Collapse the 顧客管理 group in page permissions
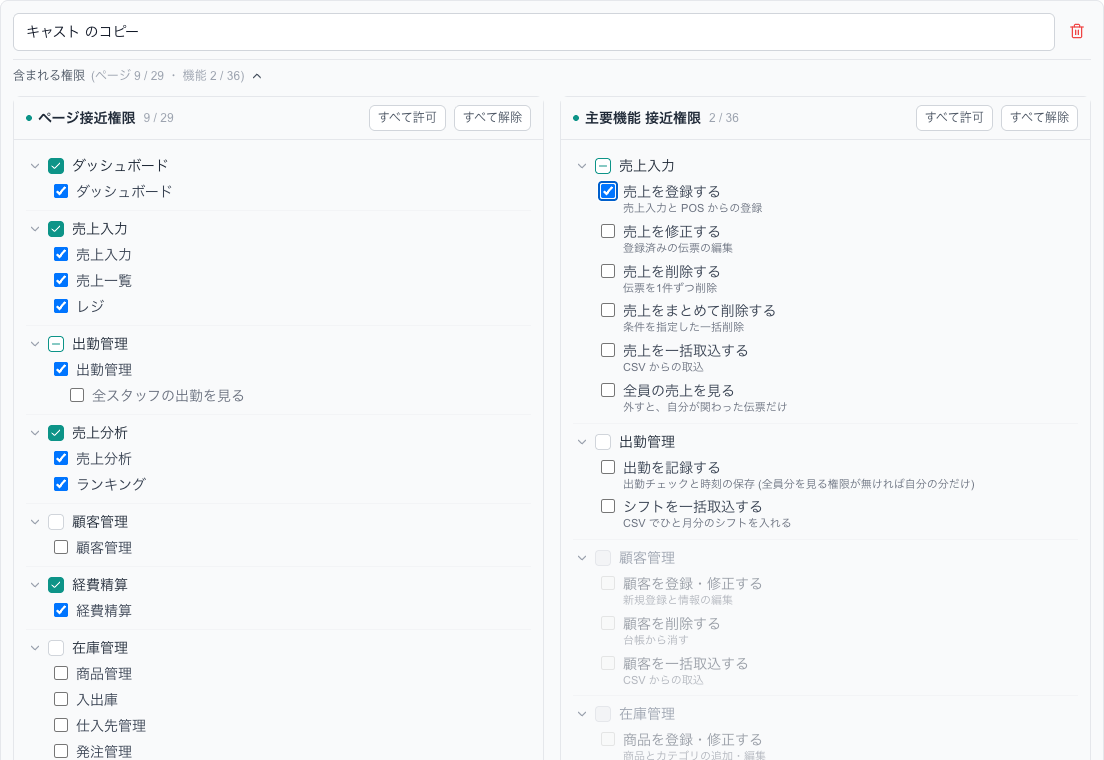1104x760 pixels. pos(34,522)
